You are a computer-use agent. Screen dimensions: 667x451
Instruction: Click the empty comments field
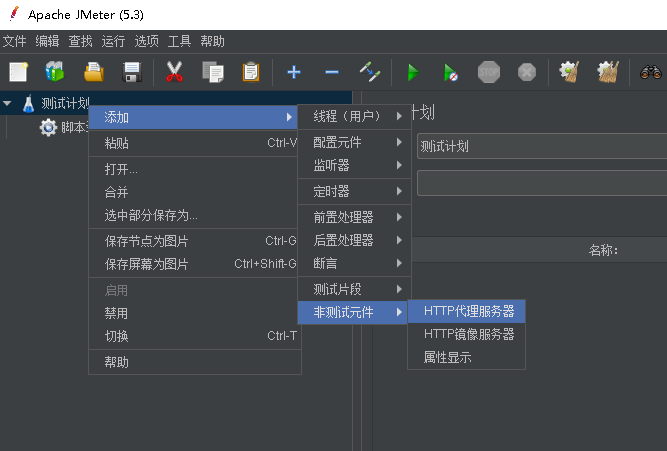(542, 183)
